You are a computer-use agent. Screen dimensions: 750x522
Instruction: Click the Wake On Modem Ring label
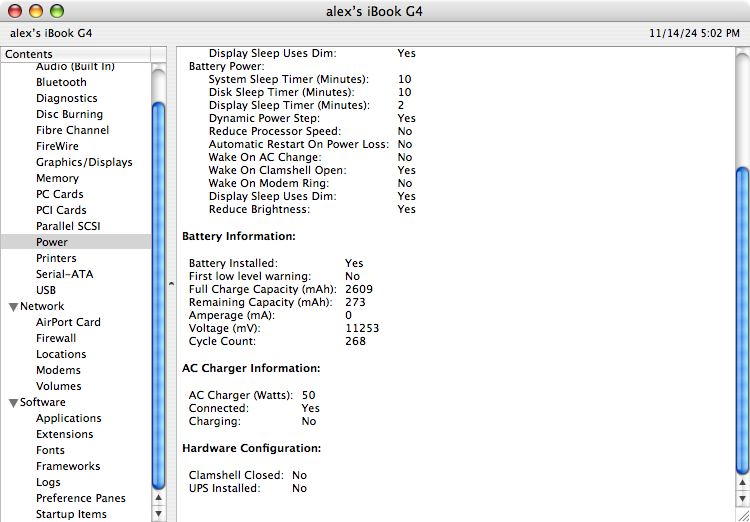[269, 183]
